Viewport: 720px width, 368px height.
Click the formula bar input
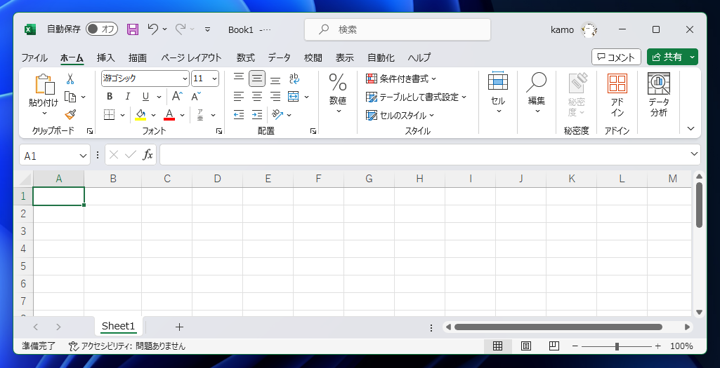(424, 155)
